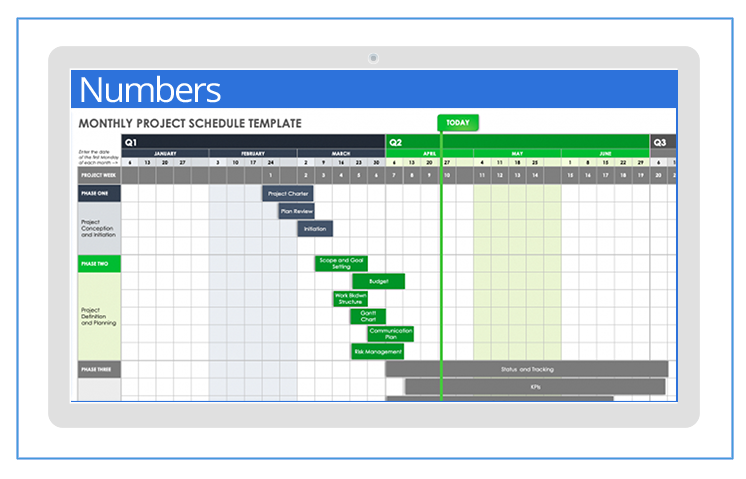Select the FEBRUARY month header
The height and width of the screenshot is (479, 746).
point(253,153)
